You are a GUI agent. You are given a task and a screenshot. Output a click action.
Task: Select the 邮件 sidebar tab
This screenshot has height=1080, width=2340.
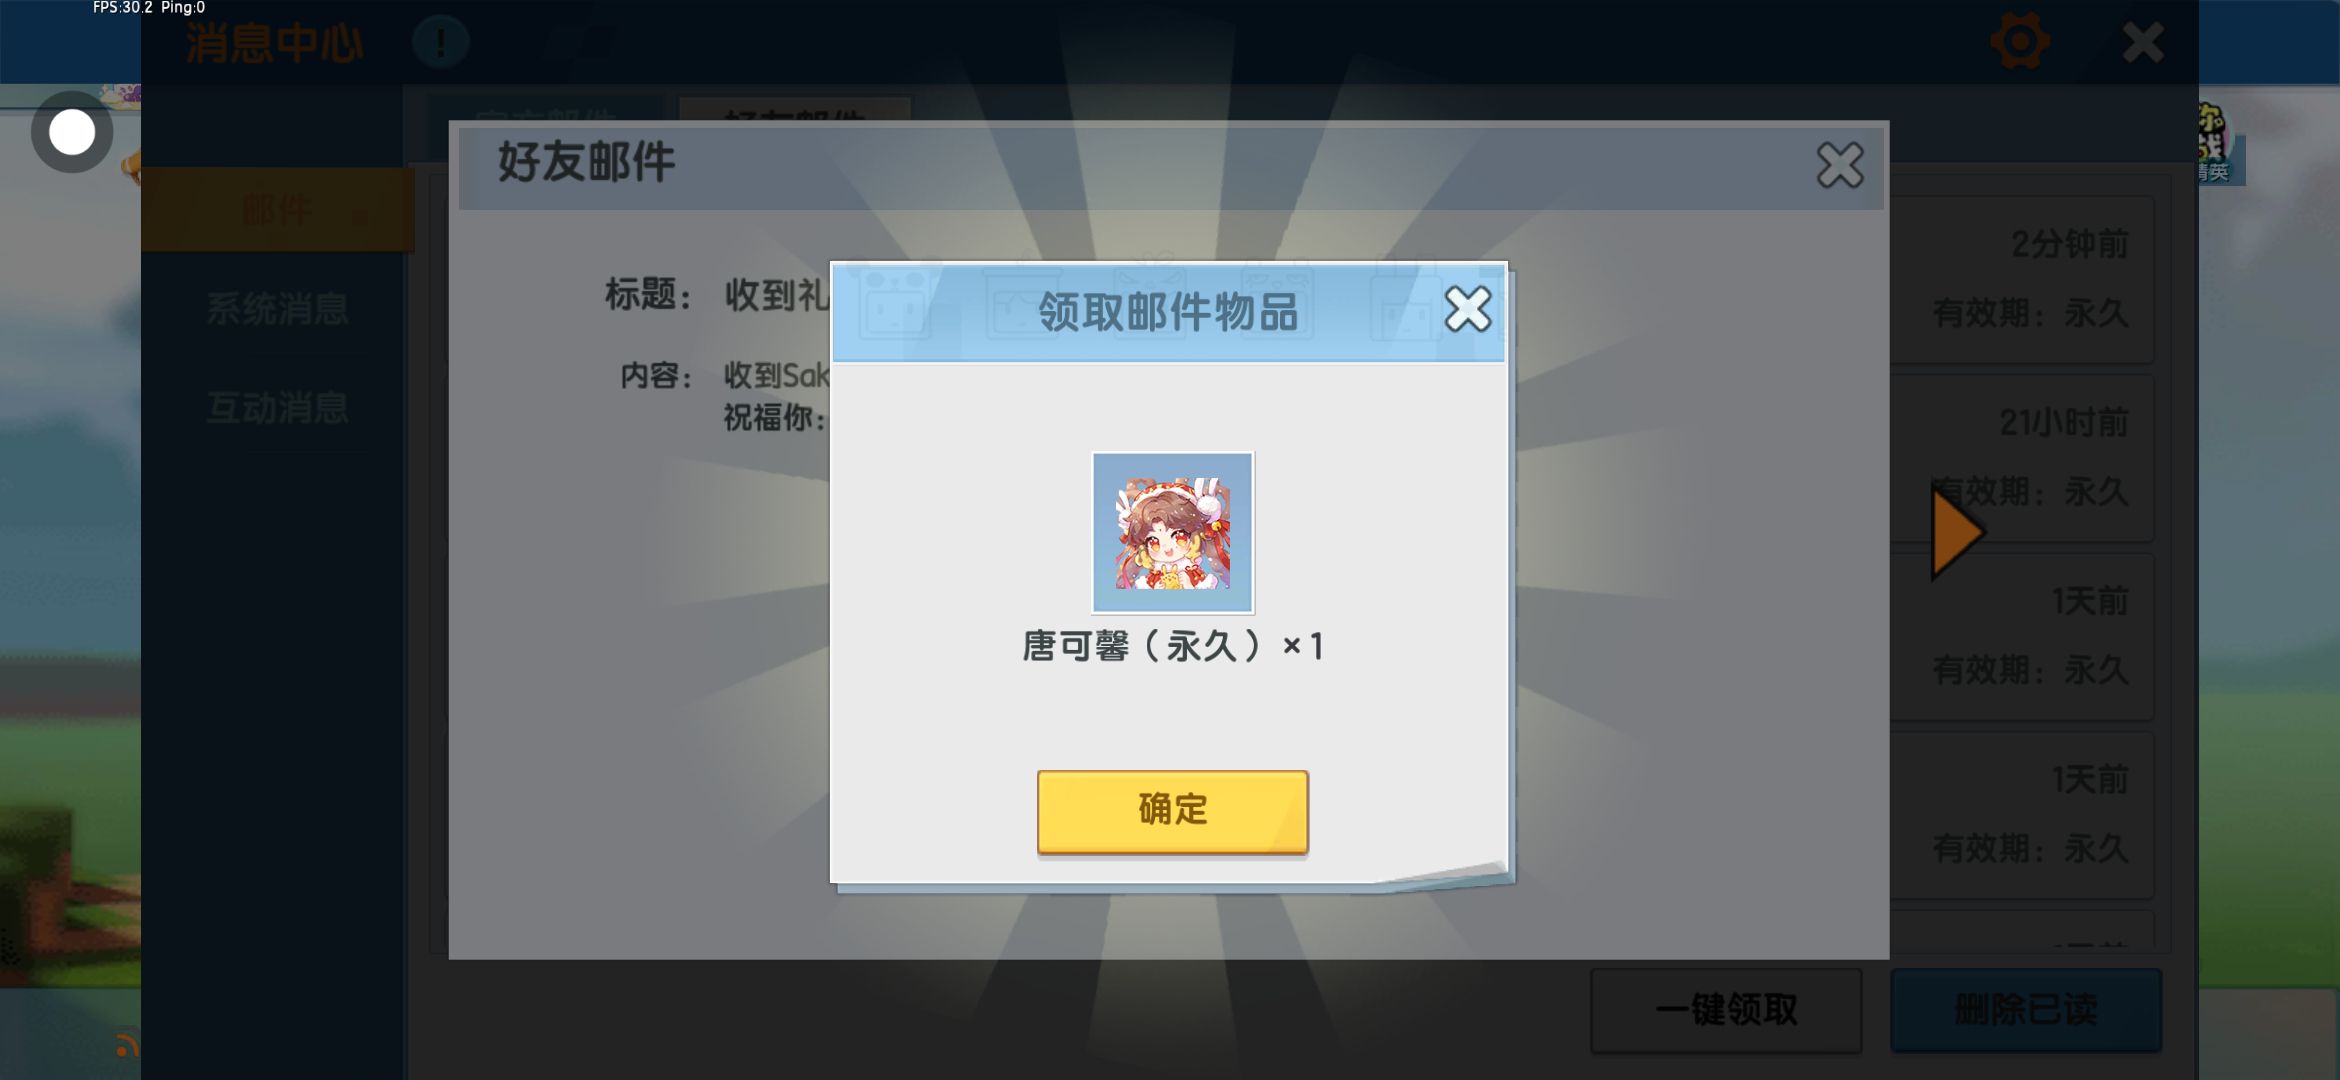pos(278,210)
